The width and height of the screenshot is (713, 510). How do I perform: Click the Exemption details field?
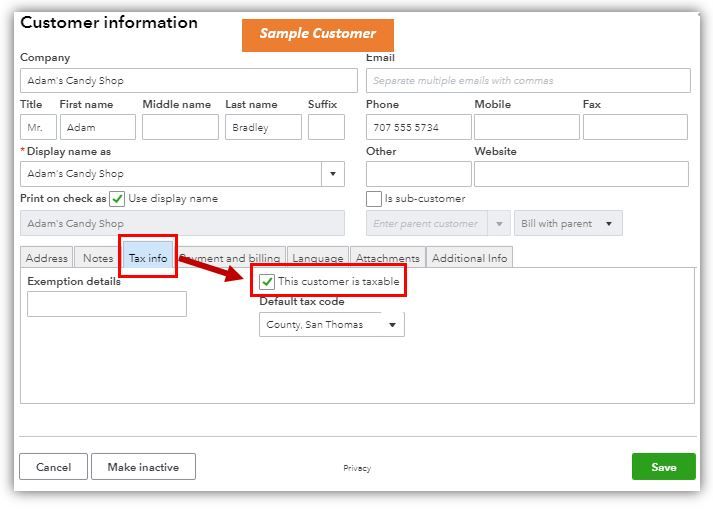107,304
